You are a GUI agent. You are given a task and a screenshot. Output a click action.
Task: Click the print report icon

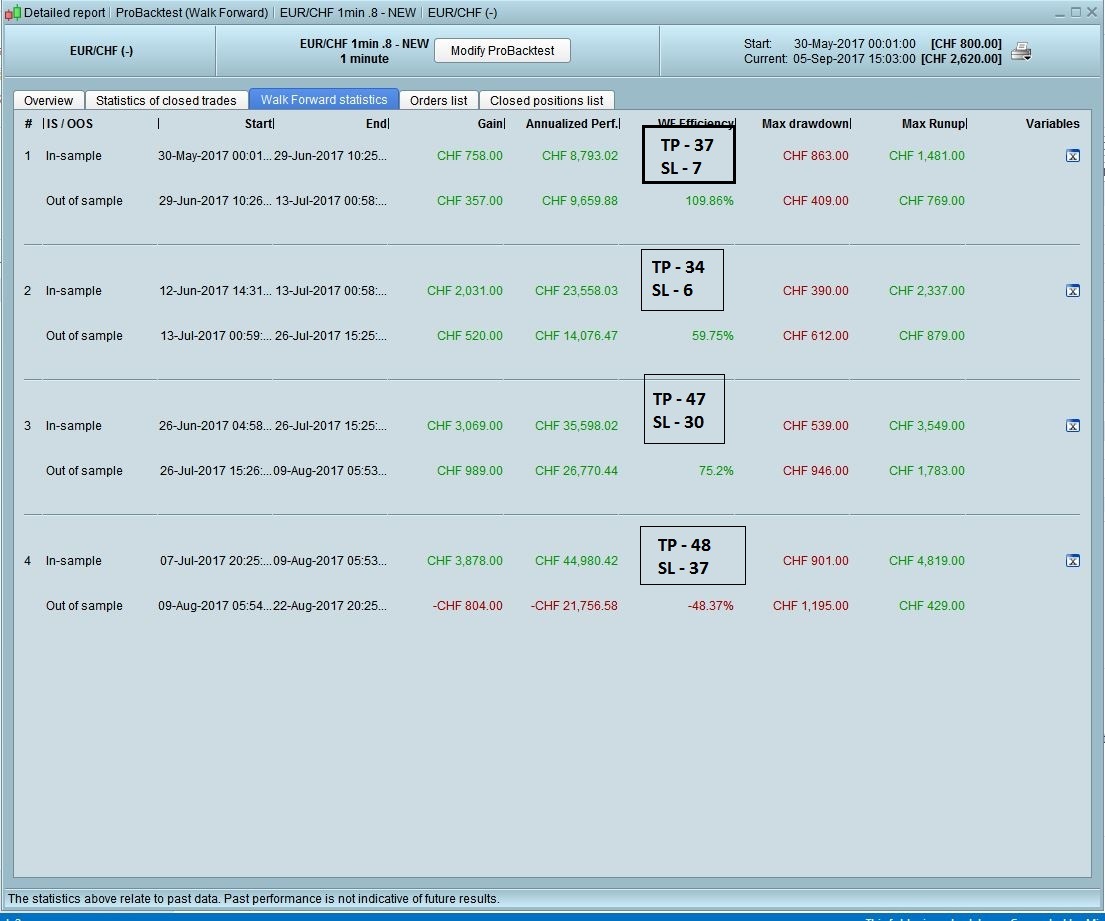[1021, 51]
